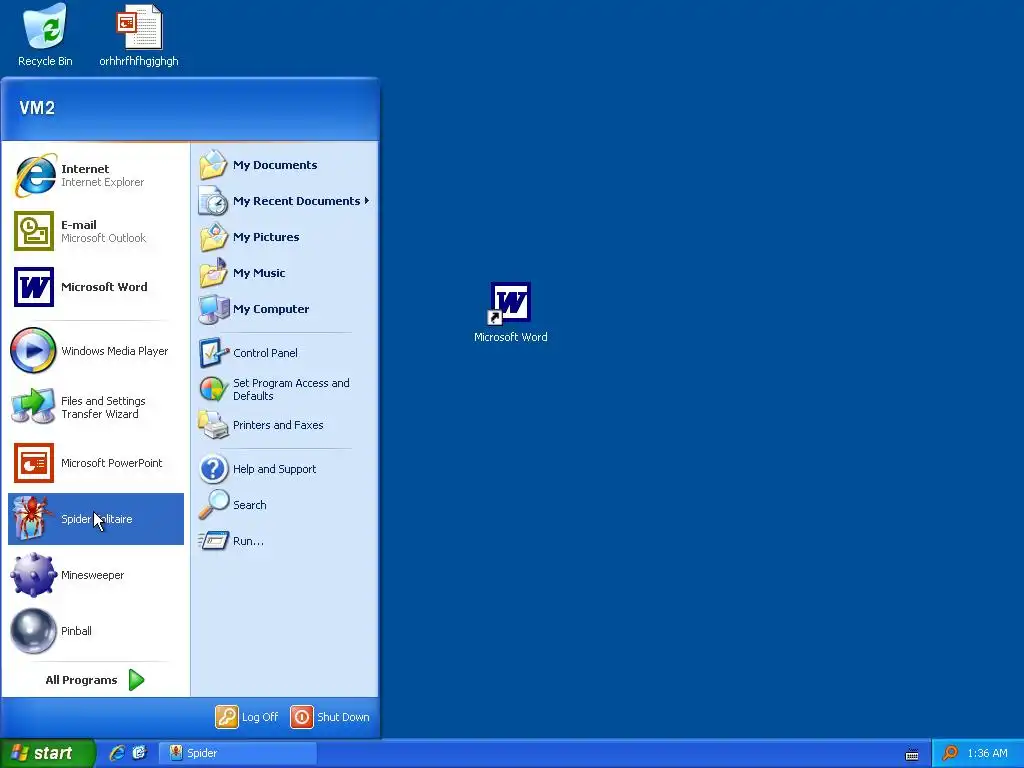The height and width of the screenshot is (768, 1024).
Task: Click the "Microsoft Outlook" subtitle text
Action: (x=103, y=238)
